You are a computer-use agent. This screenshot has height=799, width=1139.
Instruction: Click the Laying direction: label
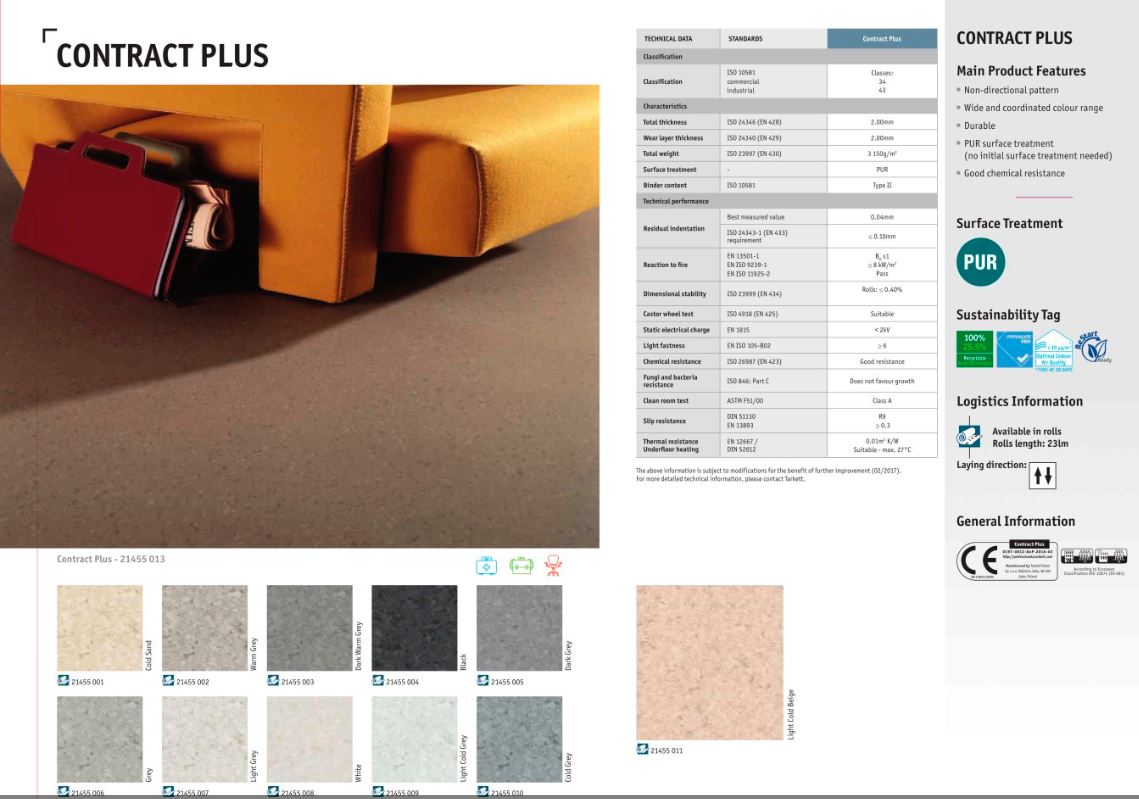click(992, 465)
